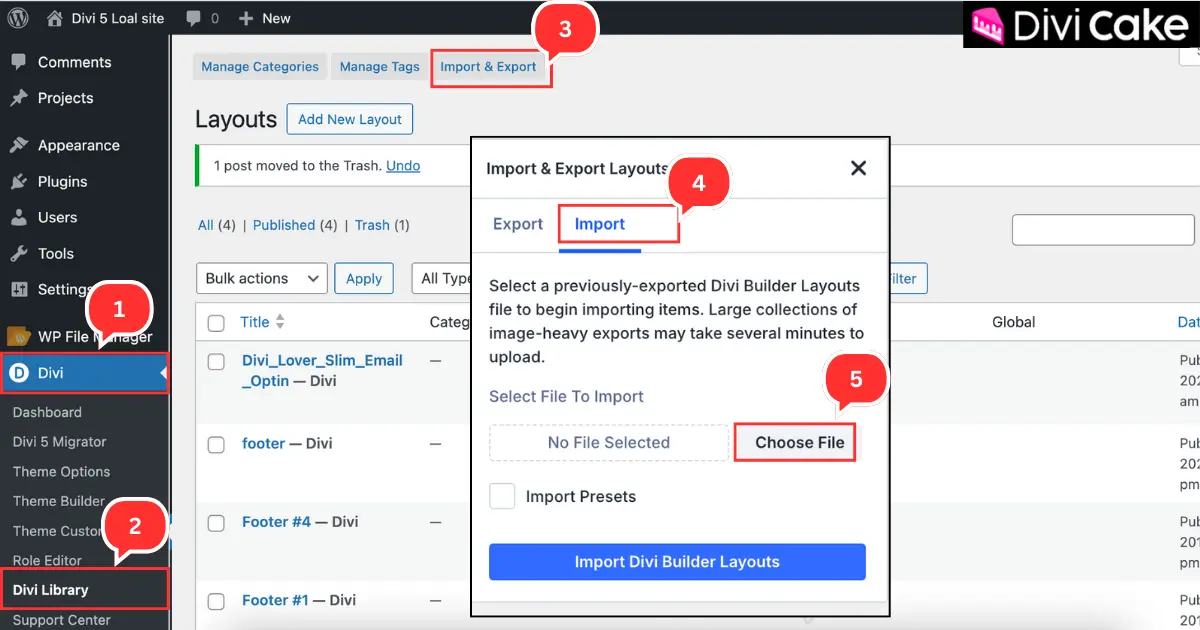The height and width of the screenshot is (630, 1200).
Task: Switch to the Export tab
Action: click(x=518, y=224)
